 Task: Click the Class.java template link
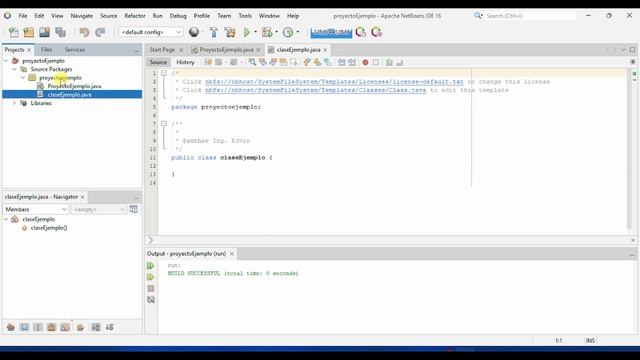315,90
